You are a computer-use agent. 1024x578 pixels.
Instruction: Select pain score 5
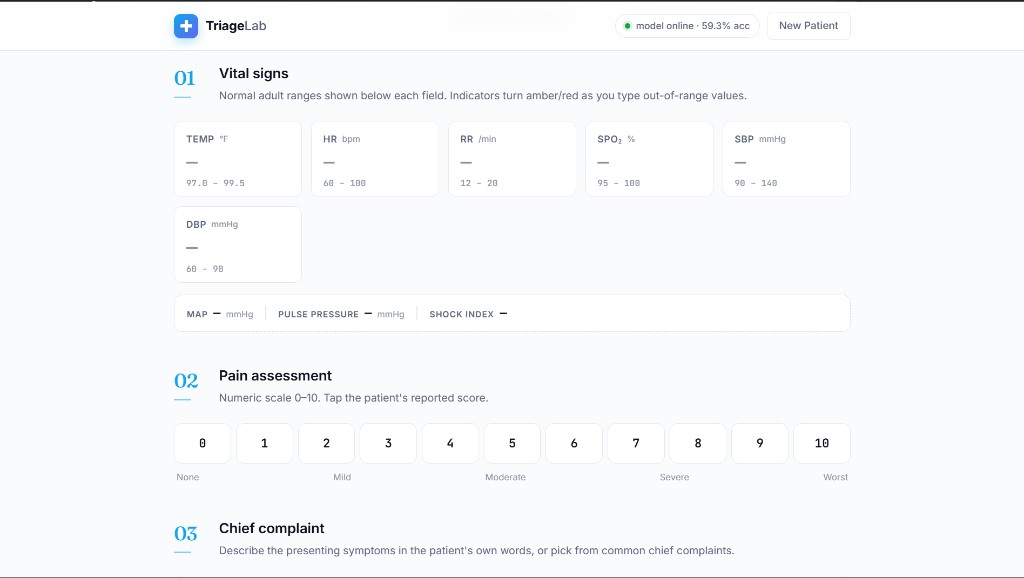tap(512, 443)
